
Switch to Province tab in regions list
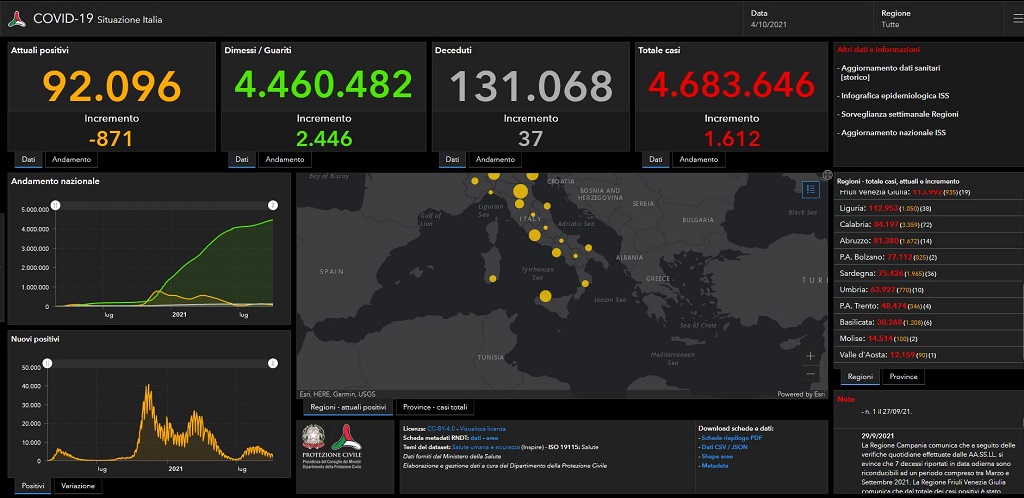[x=902, y=377]
